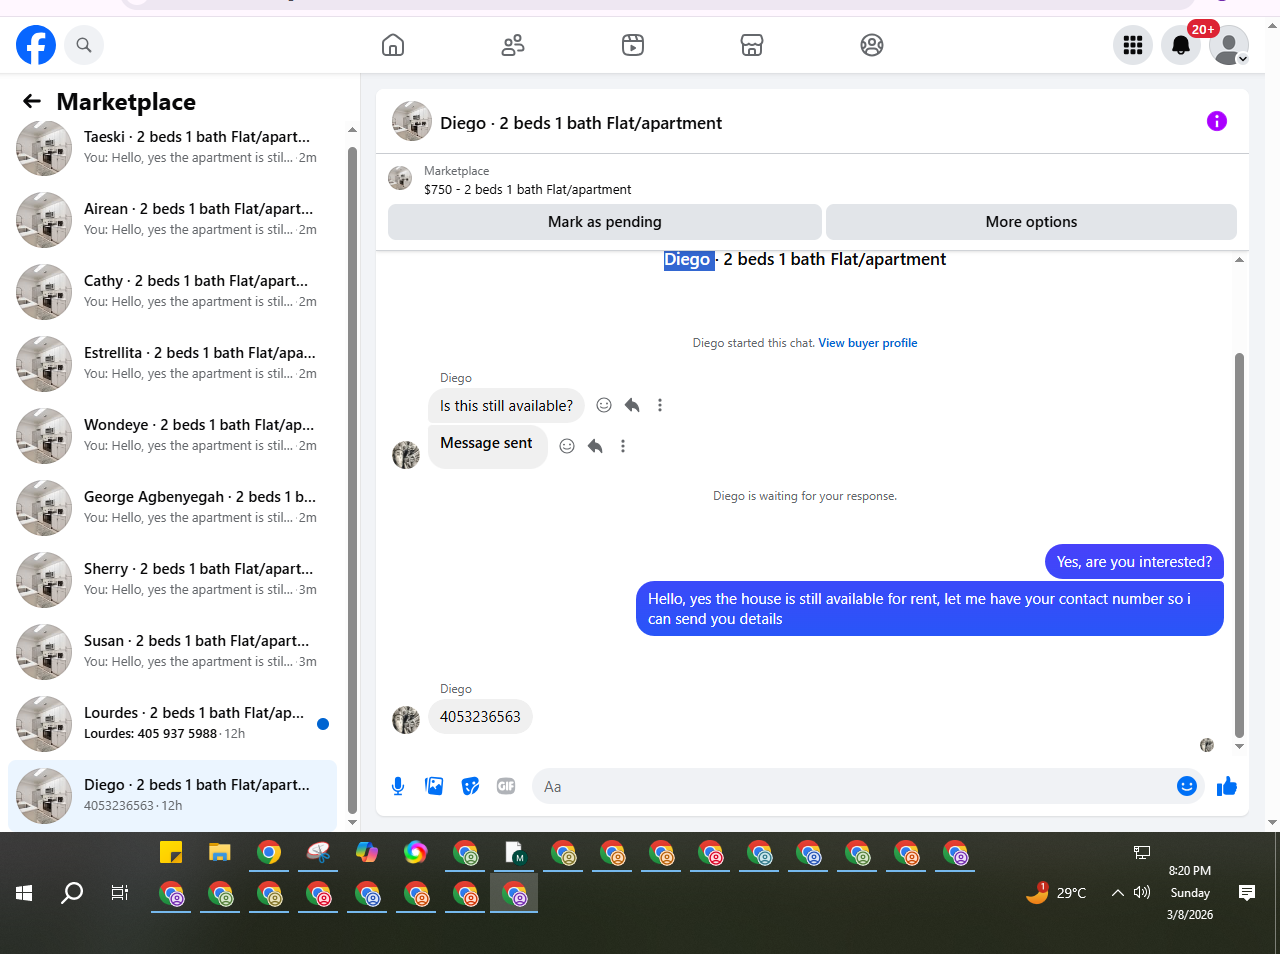
Task: Click the voice clip microphone icon
Action: pos(398,786)
